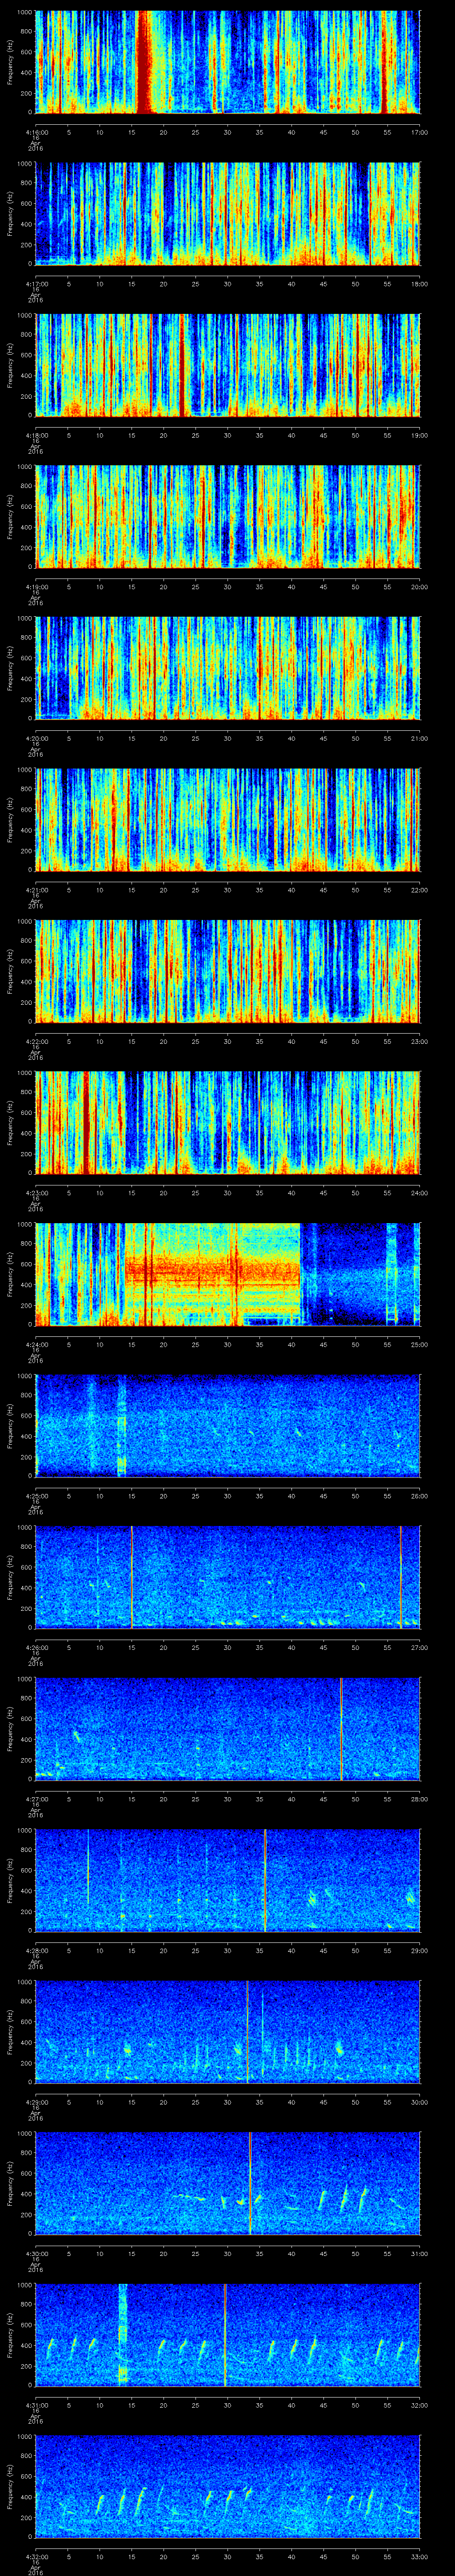Click the 33:00 end time label
This screenshot has height=2576, width=455.
tap(419, 2556)
